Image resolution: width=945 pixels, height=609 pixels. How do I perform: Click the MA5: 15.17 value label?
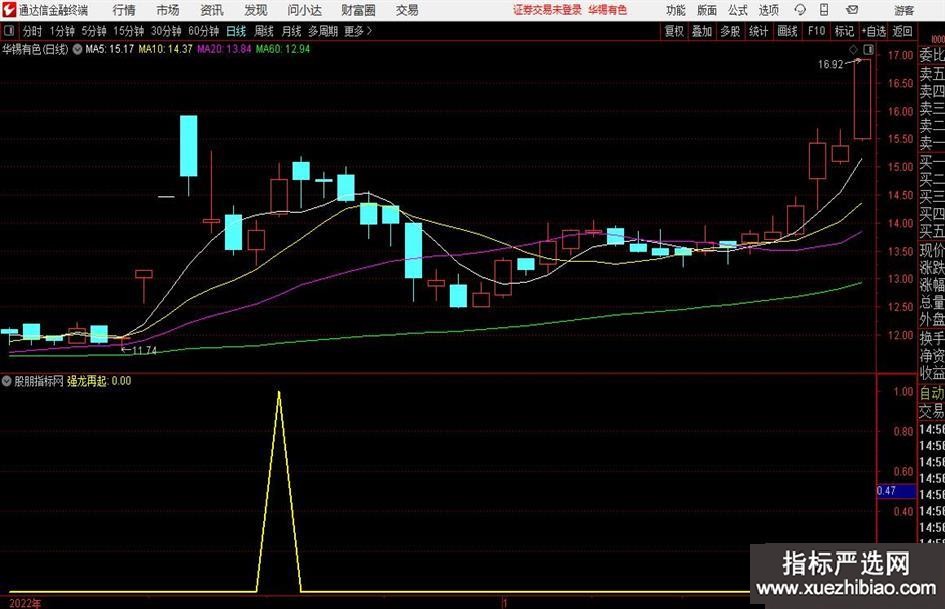[x=110, y=49]
